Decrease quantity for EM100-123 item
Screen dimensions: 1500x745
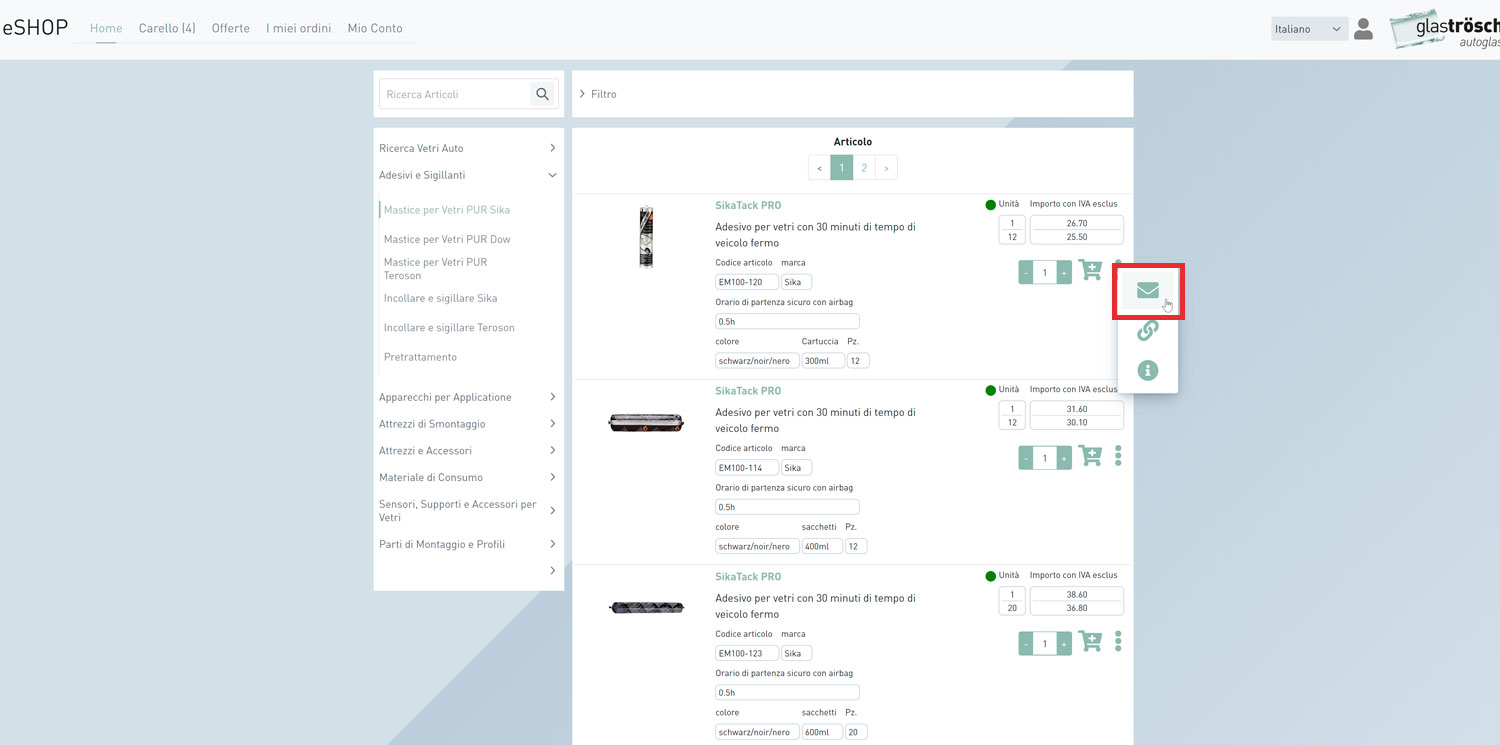tap(1026, 643)
